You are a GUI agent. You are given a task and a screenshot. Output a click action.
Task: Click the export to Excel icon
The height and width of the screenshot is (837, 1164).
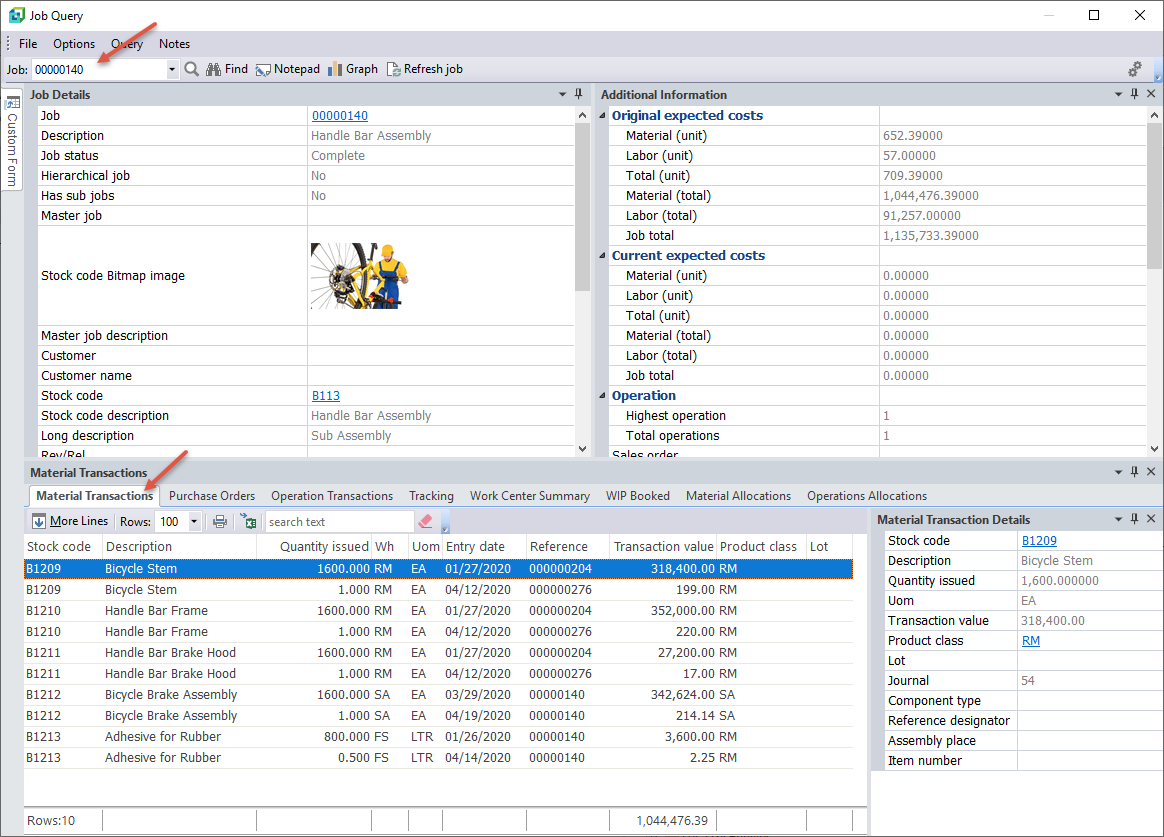click(x=248, y=522)
